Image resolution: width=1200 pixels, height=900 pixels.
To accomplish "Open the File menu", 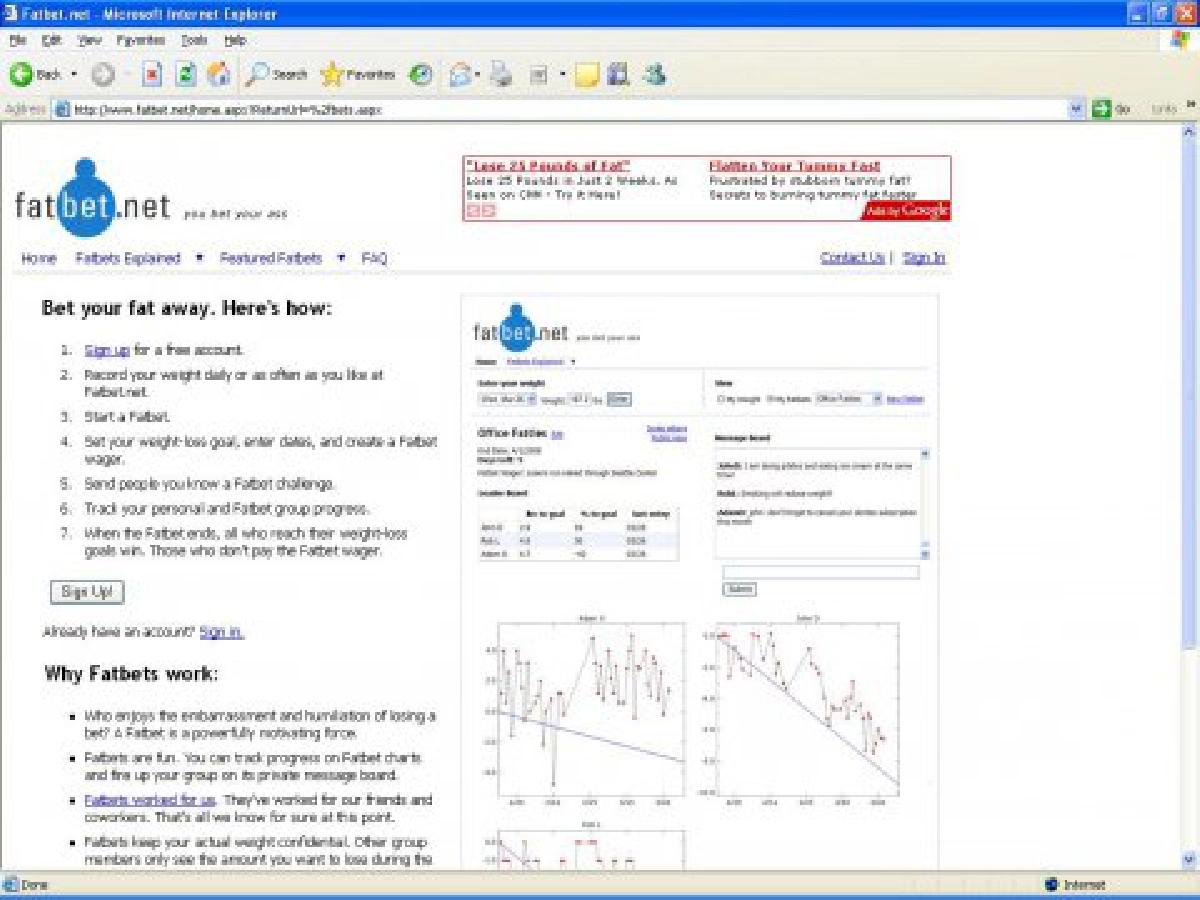I will 18,40.
